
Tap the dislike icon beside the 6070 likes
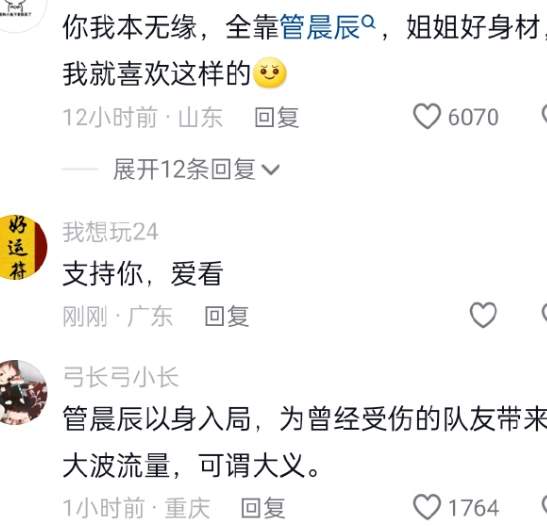tap(544, 115)
